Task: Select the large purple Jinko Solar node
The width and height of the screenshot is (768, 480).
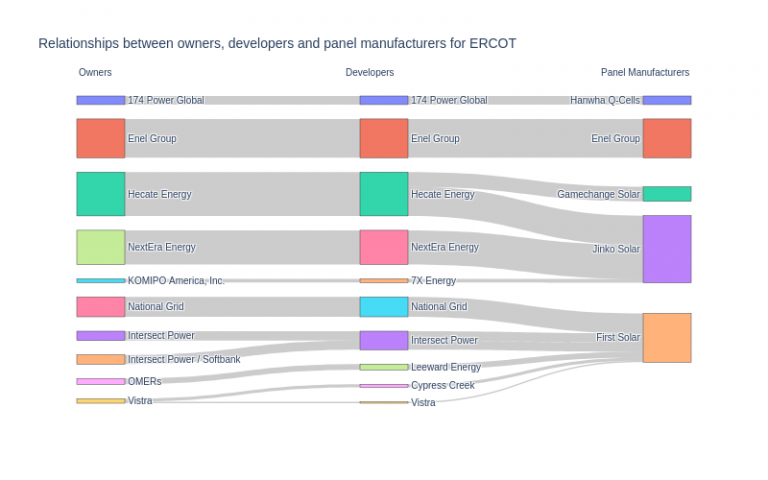Action: click(667, 249)
